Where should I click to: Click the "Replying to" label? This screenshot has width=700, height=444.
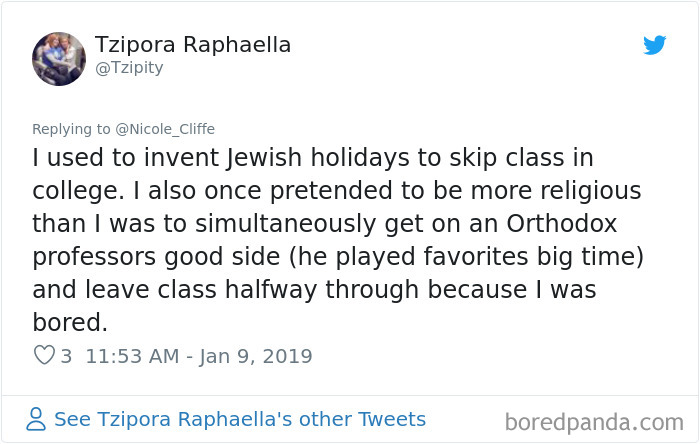click(72, 129)
